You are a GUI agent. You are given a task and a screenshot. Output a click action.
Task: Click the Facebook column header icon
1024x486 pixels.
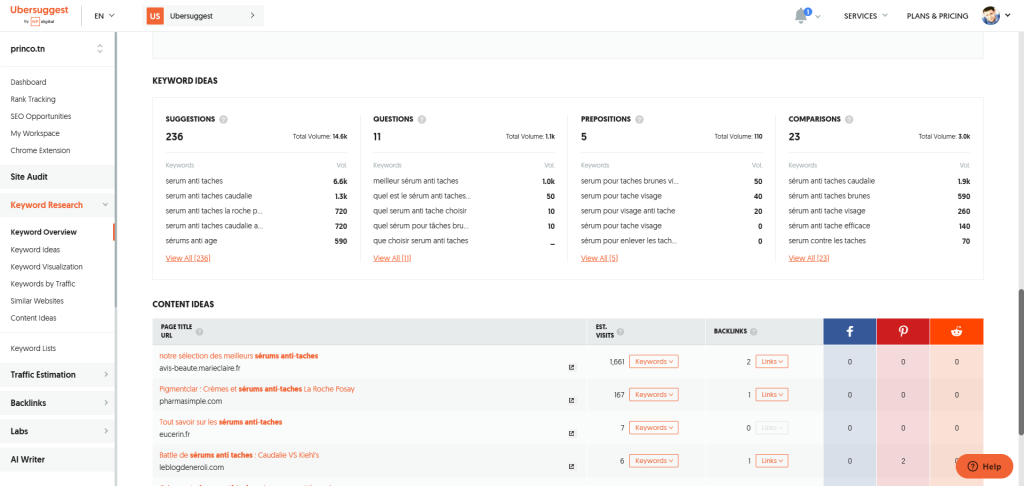coord(850,332)
